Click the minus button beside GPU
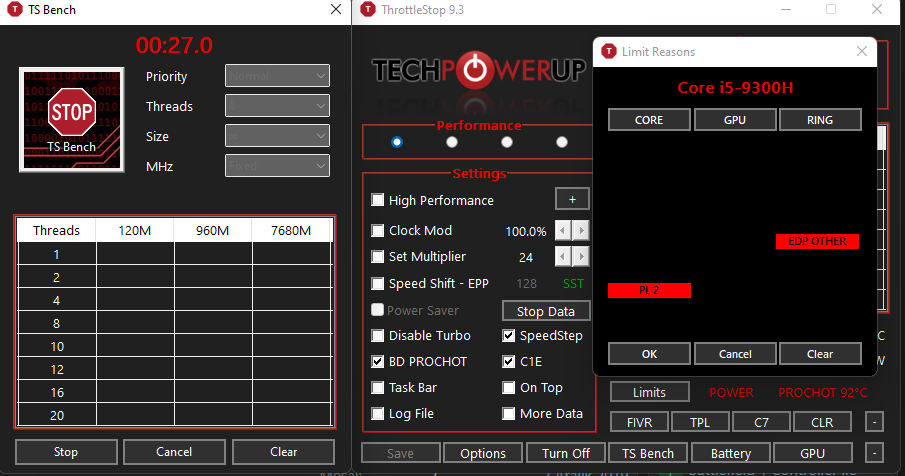905x476 pixels. click(x=874, y=453)
